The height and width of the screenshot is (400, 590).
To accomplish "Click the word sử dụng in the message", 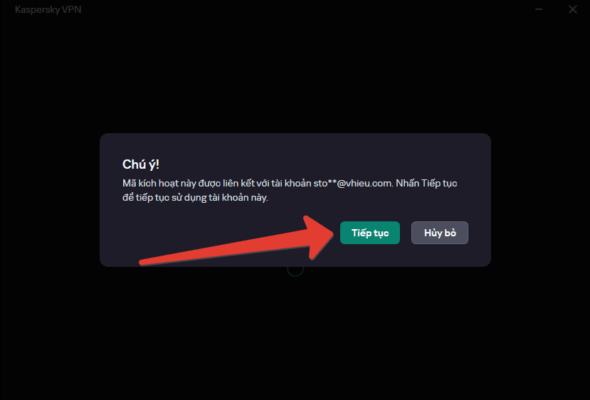I will (x=189, y=198).
